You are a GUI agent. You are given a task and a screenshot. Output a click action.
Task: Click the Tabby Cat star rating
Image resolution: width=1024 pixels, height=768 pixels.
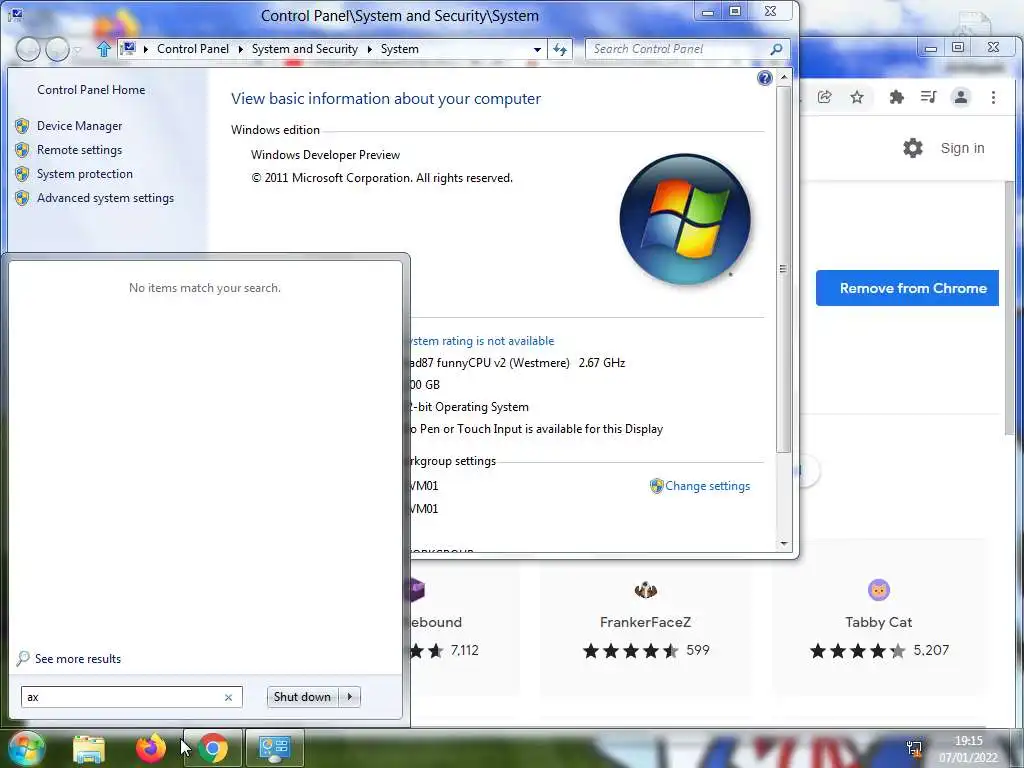[857, 650]
